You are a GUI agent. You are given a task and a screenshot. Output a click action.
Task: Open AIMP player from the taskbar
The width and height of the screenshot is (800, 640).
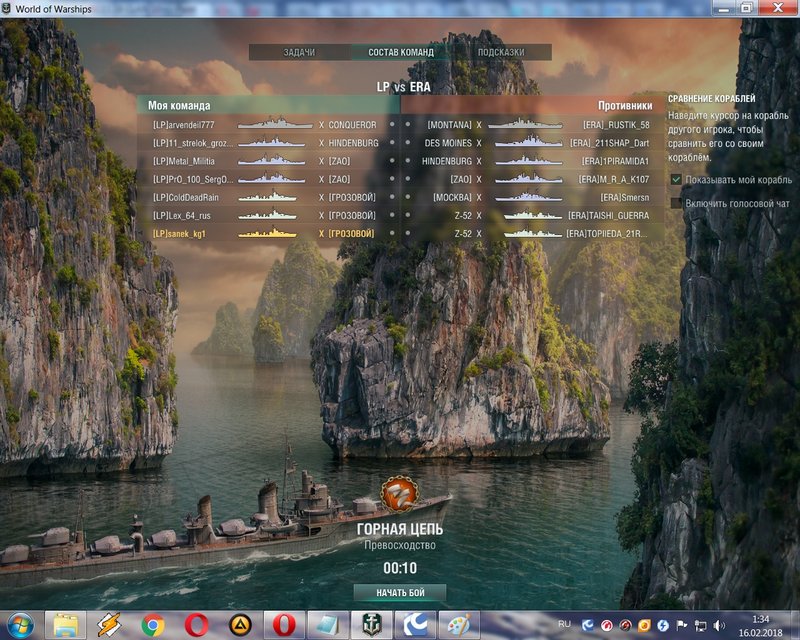pos(240,625)
